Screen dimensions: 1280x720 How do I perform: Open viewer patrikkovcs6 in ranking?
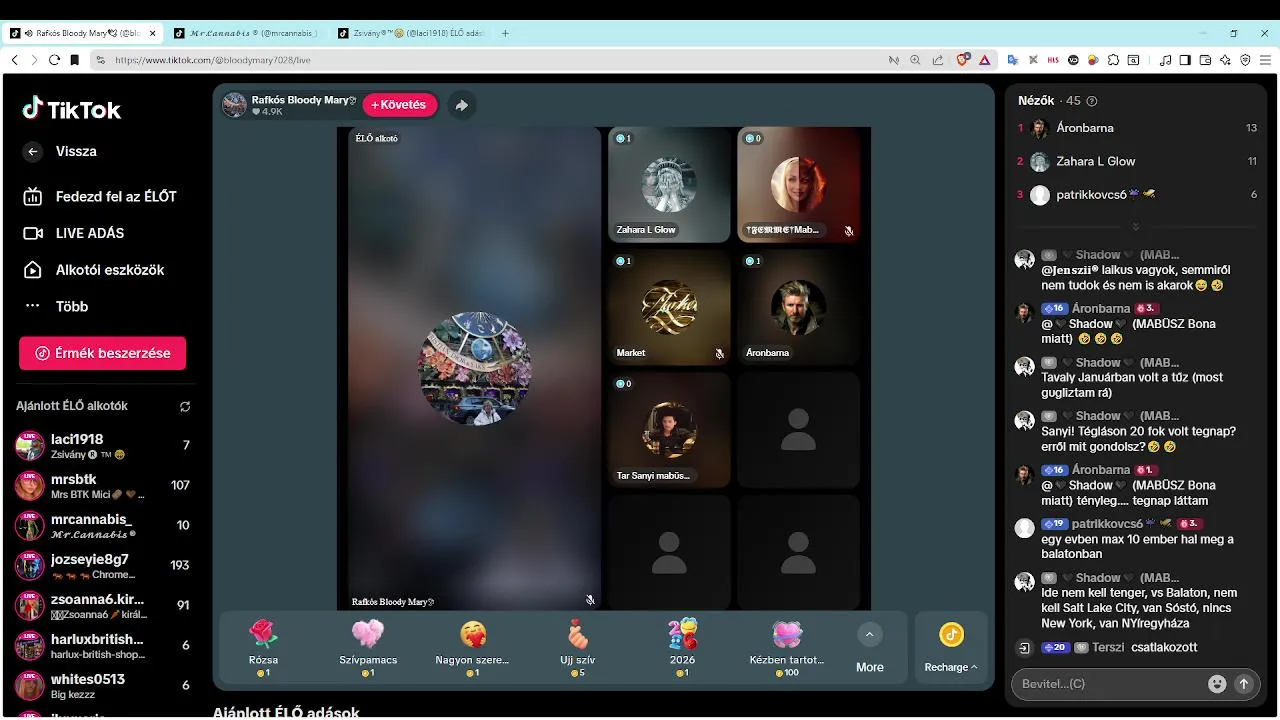pyautogui.click(x=1137, y=195)
